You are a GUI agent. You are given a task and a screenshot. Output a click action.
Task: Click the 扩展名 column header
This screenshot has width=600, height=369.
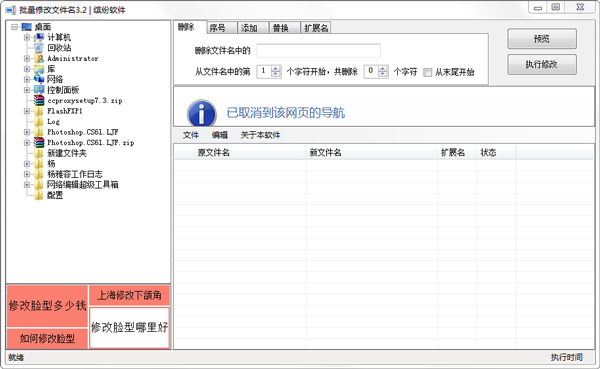(457, 153)
